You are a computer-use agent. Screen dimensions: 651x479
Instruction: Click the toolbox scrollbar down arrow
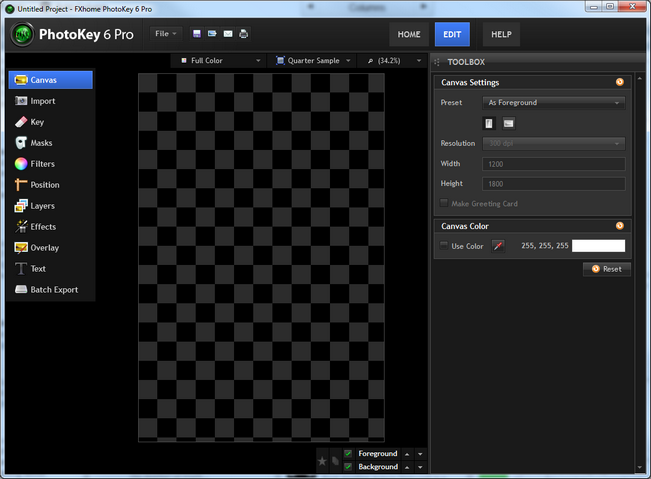click(x=640, y=468)
